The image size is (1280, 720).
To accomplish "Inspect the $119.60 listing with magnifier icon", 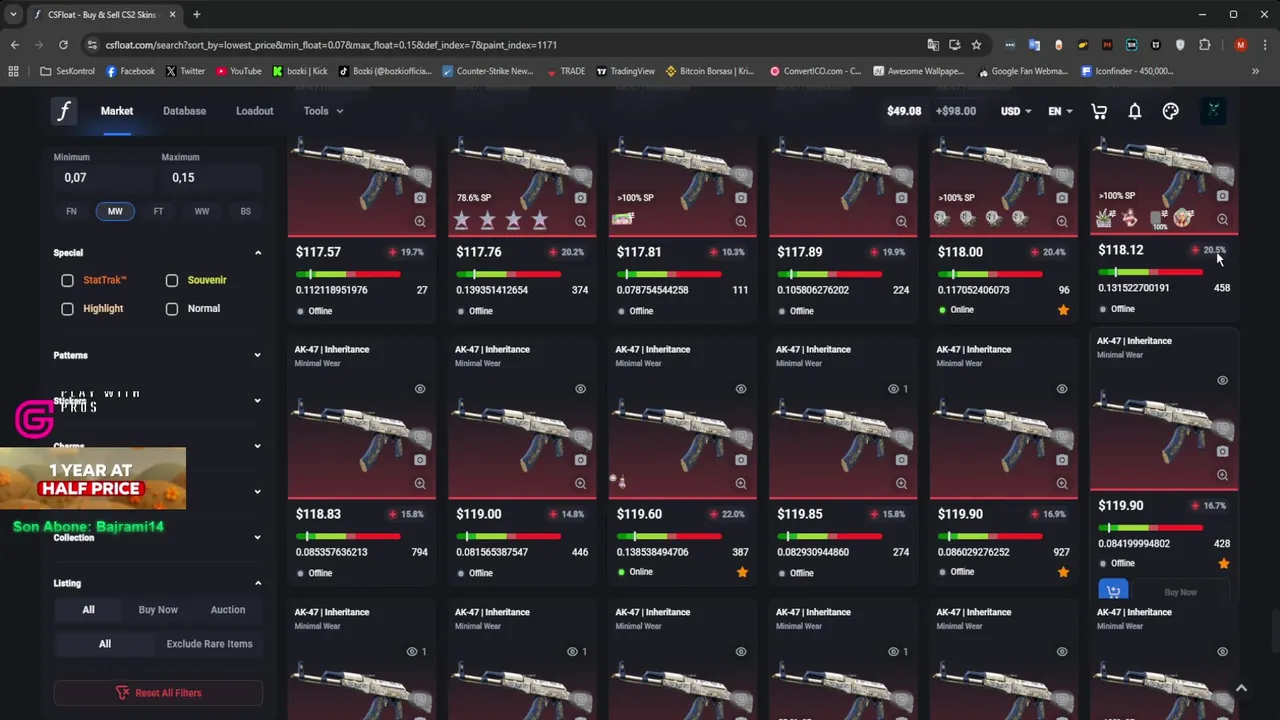I will 741,484.
